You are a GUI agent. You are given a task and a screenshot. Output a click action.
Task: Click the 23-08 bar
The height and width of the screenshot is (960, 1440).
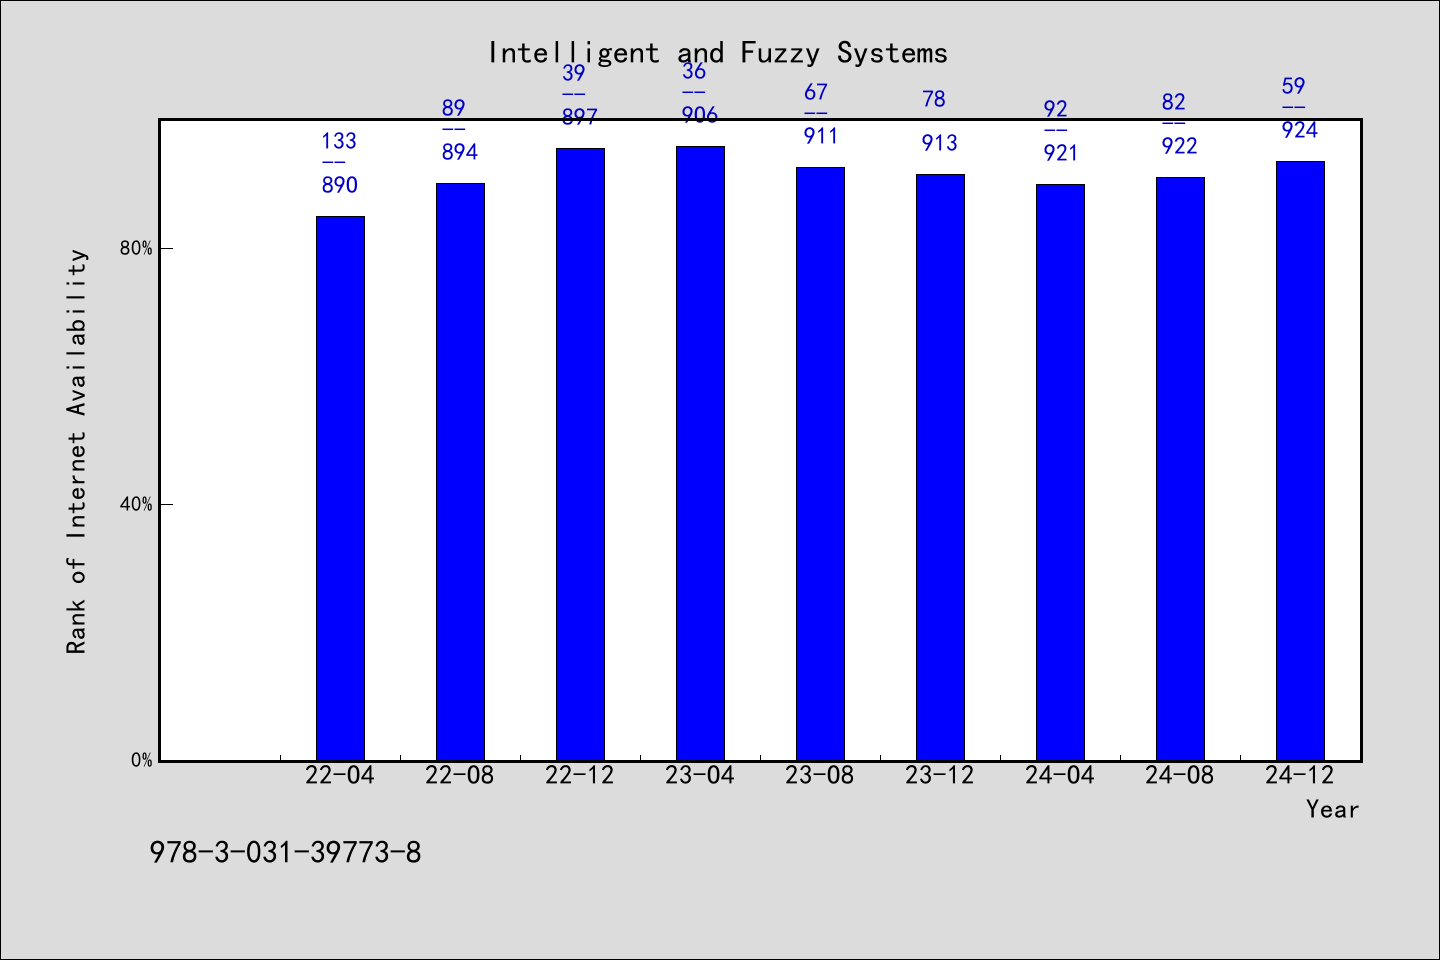point(820,463)
